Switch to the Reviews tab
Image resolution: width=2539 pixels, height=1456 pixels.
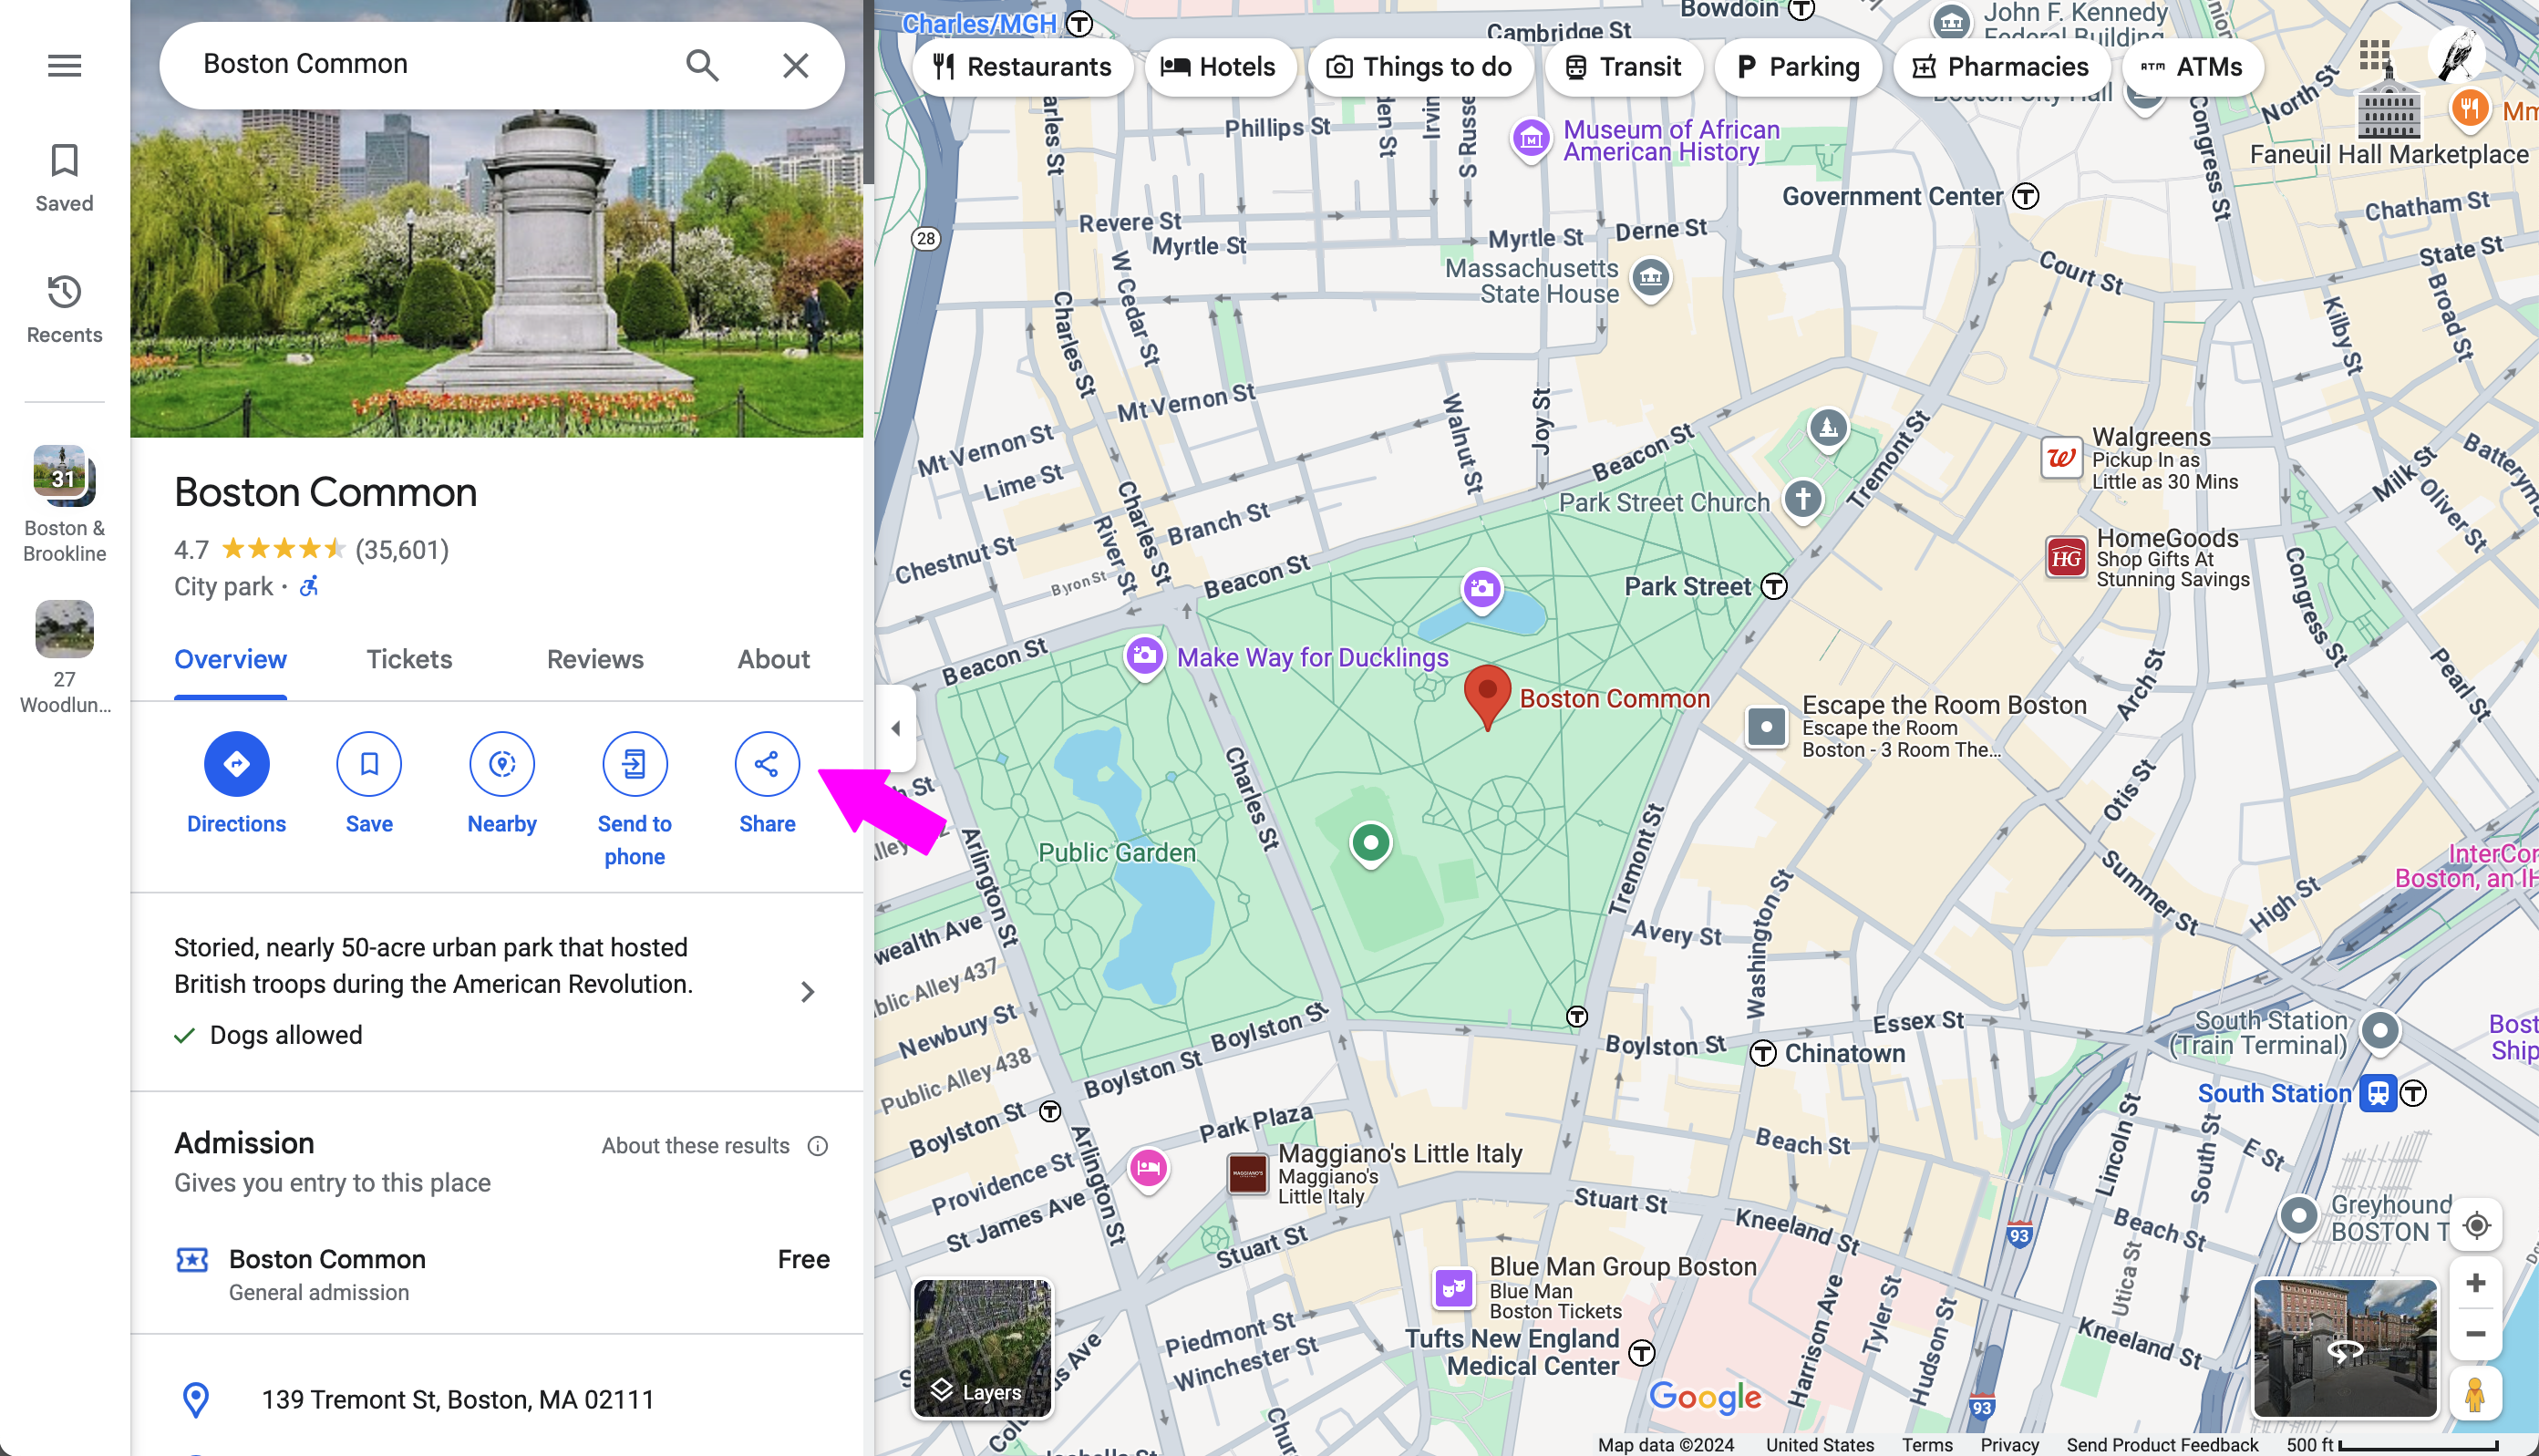point(595,660)
